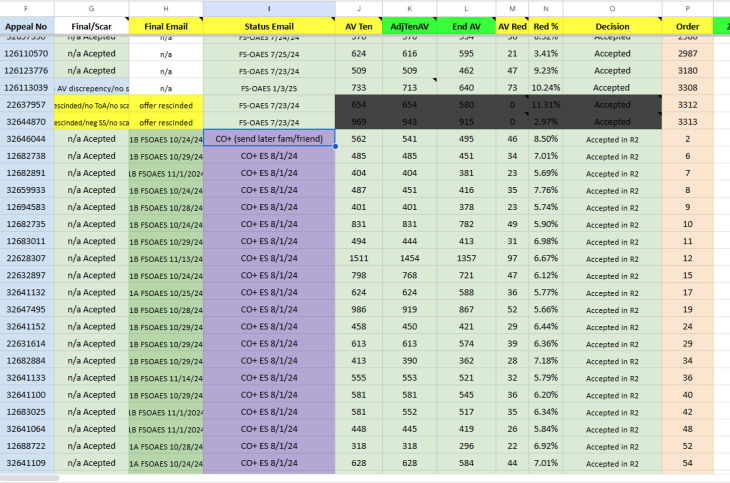Select the 'AV discrepency' cell in Final/Scar
Screen dimensions: 730x483
click(91, 88)
